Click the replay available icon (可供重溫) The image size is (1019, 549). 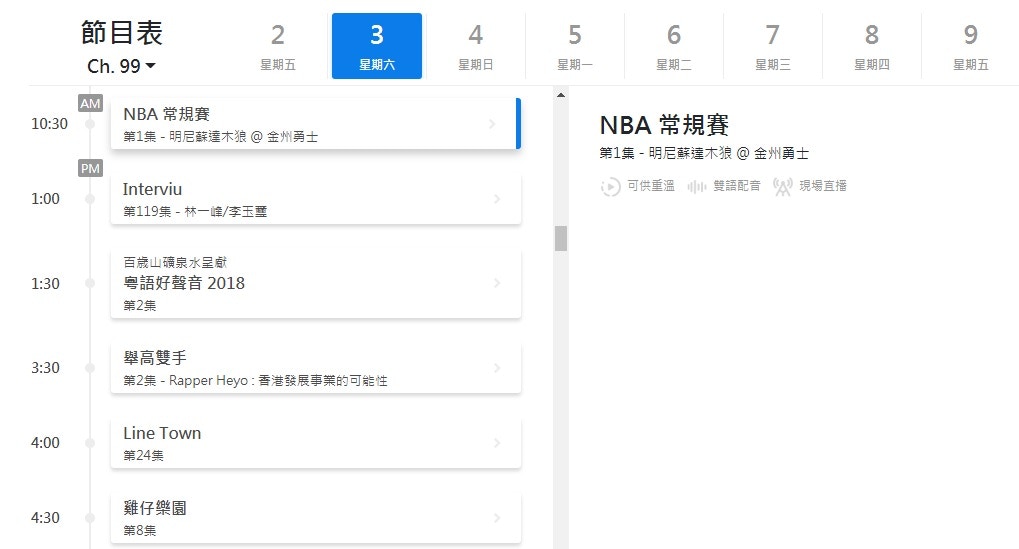tap(610, 186)
